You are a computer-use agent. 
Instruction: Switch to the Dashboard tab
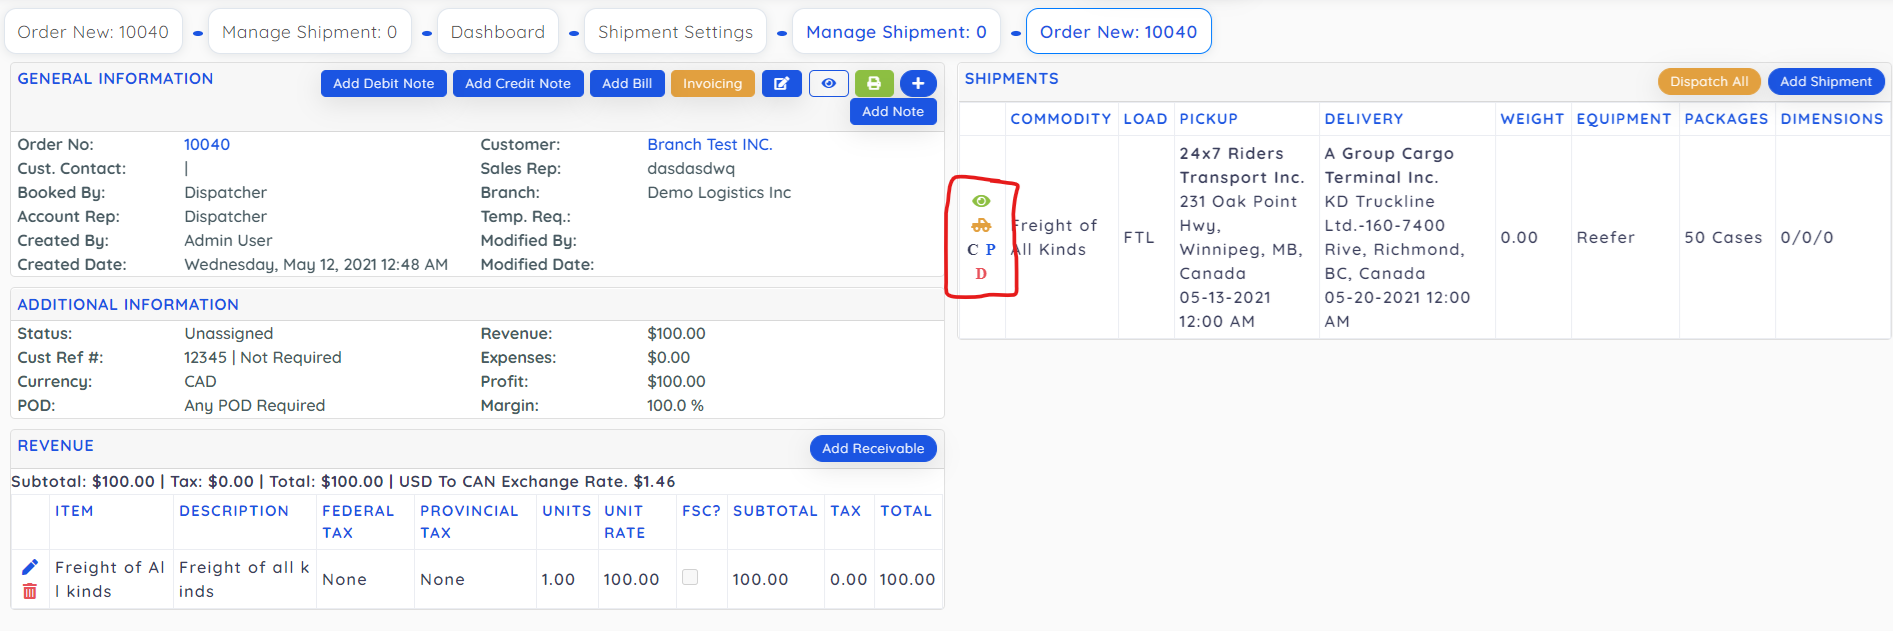498,32
